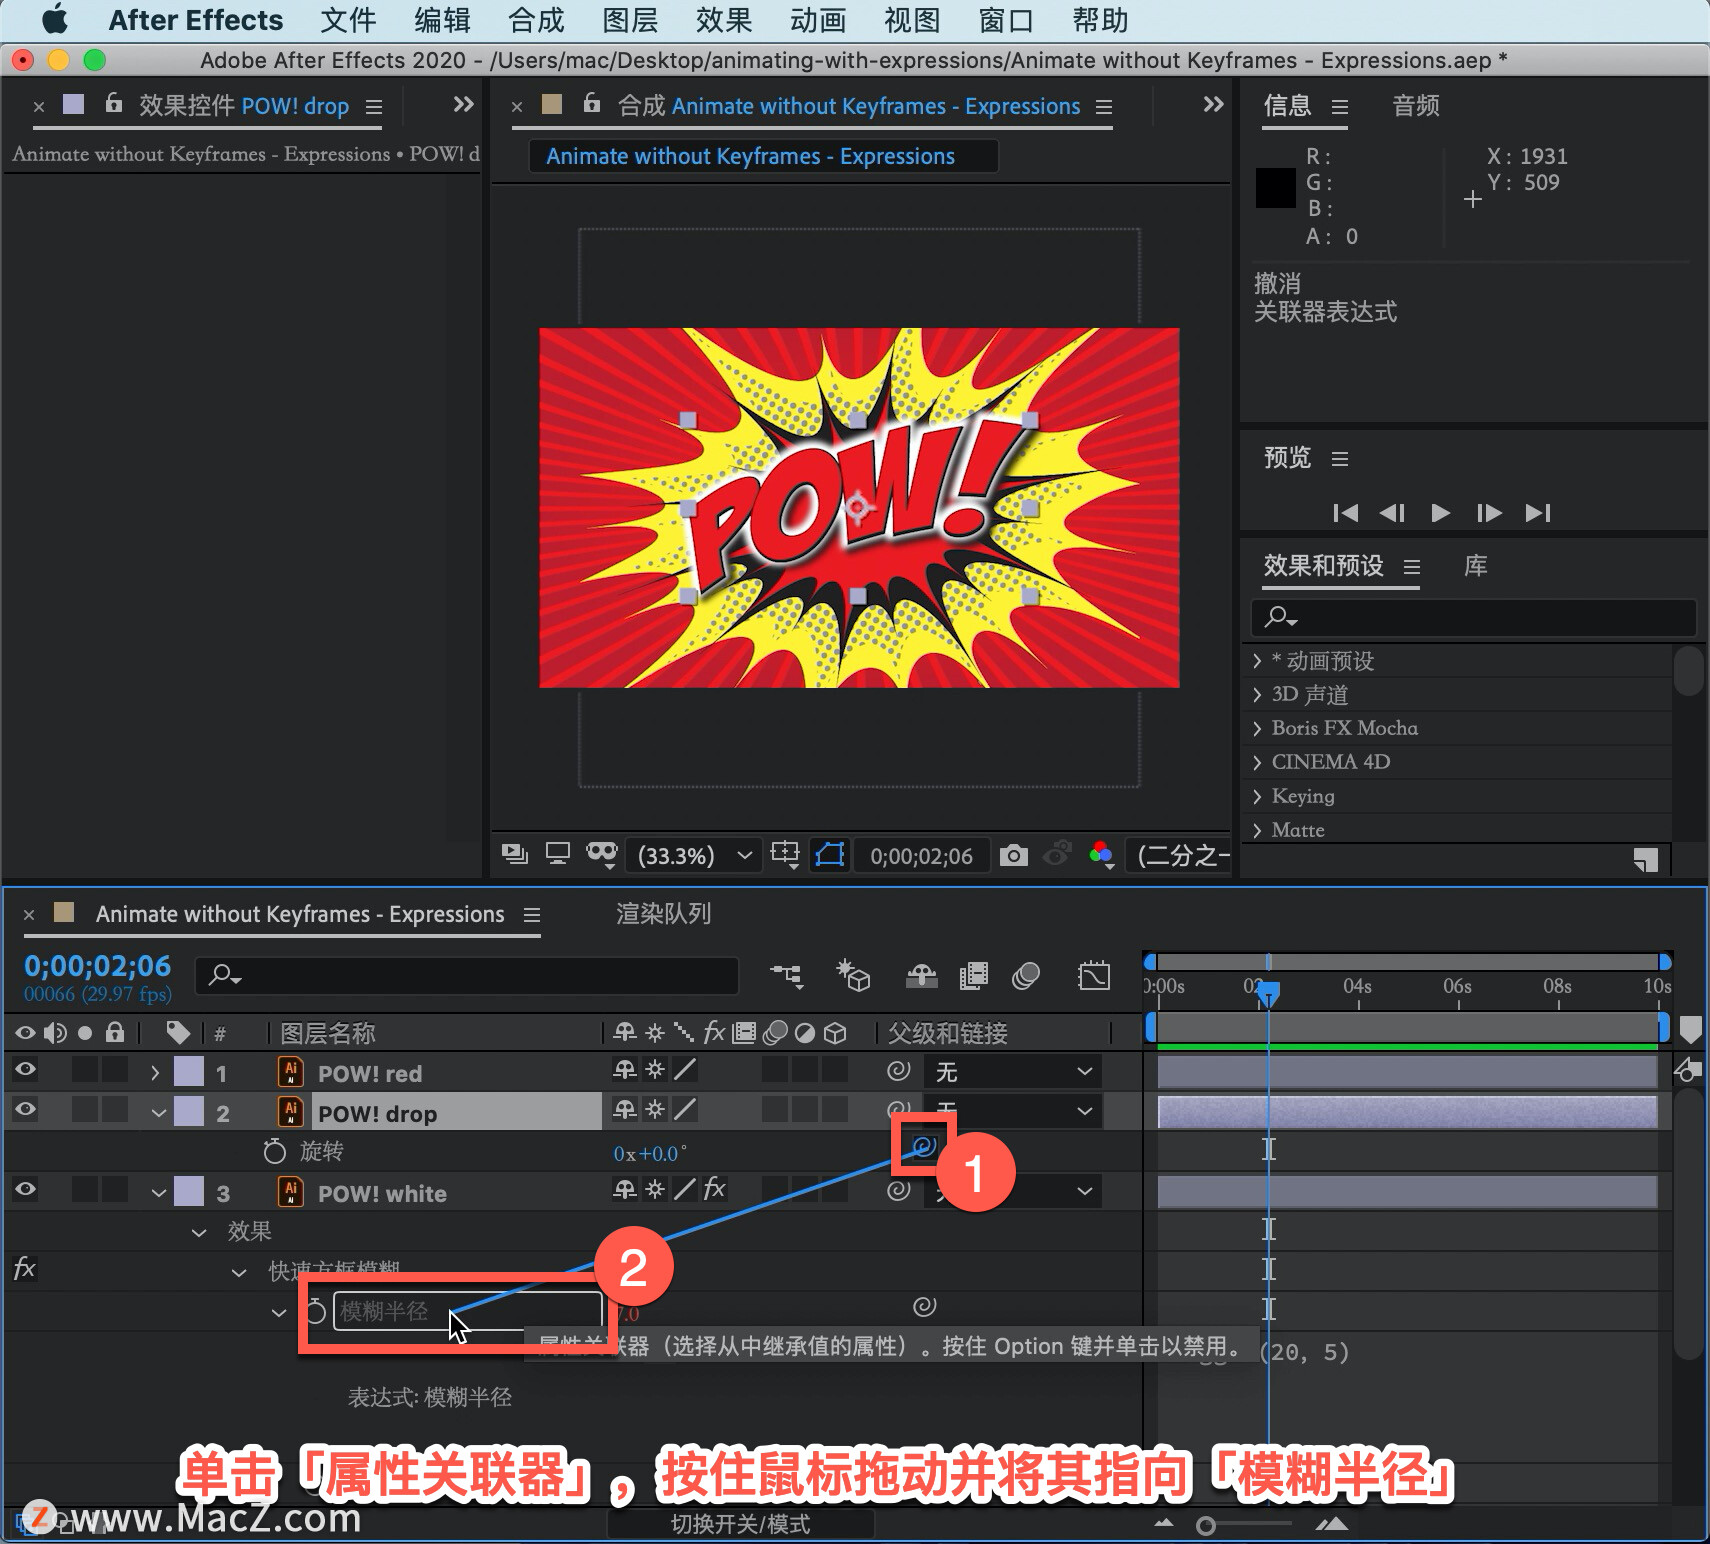Open the 图层 menu

click(x=630, y=20)
